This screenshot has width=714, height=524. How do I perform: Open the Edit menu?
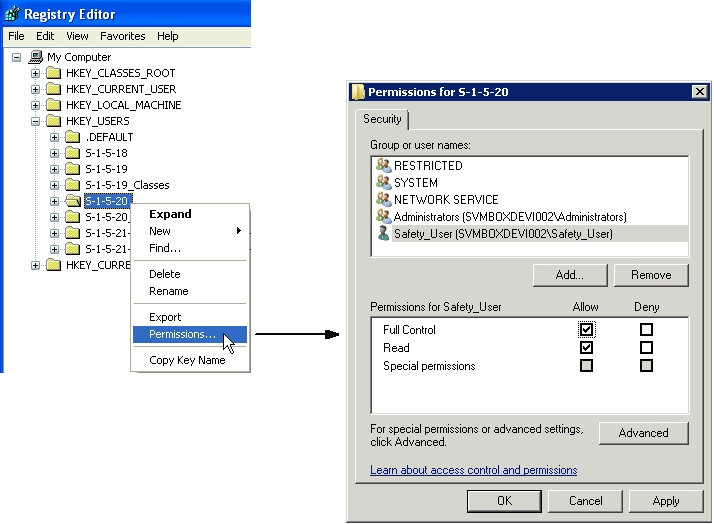click(45, 36)
